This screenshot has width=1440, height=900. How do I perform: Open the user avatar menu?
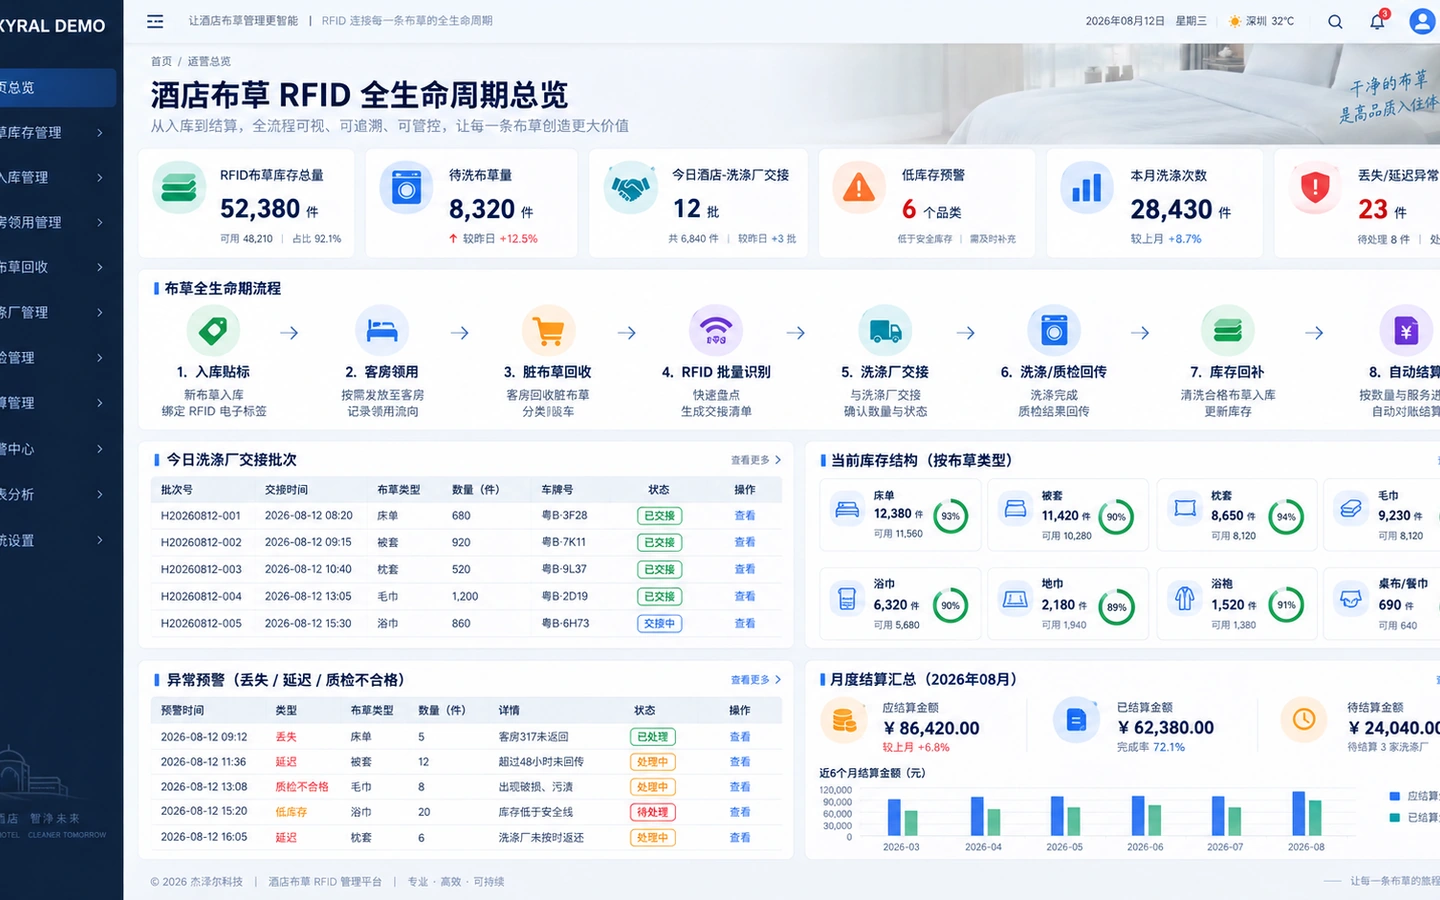tap(1422, 21)
